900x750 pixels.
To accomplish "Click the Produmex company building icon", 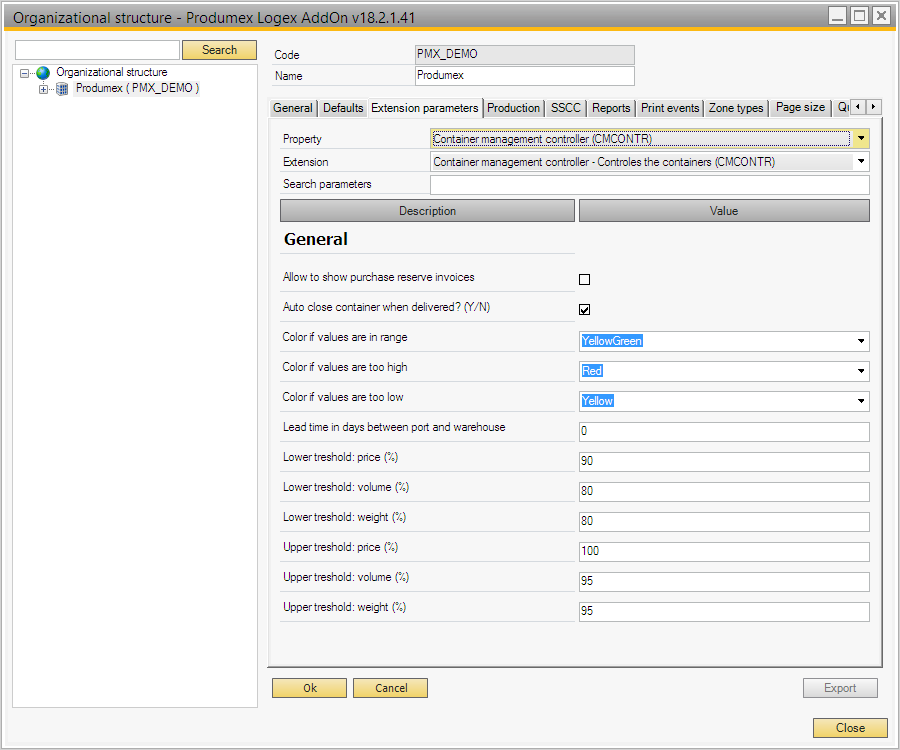I will (x=62, y=89).
